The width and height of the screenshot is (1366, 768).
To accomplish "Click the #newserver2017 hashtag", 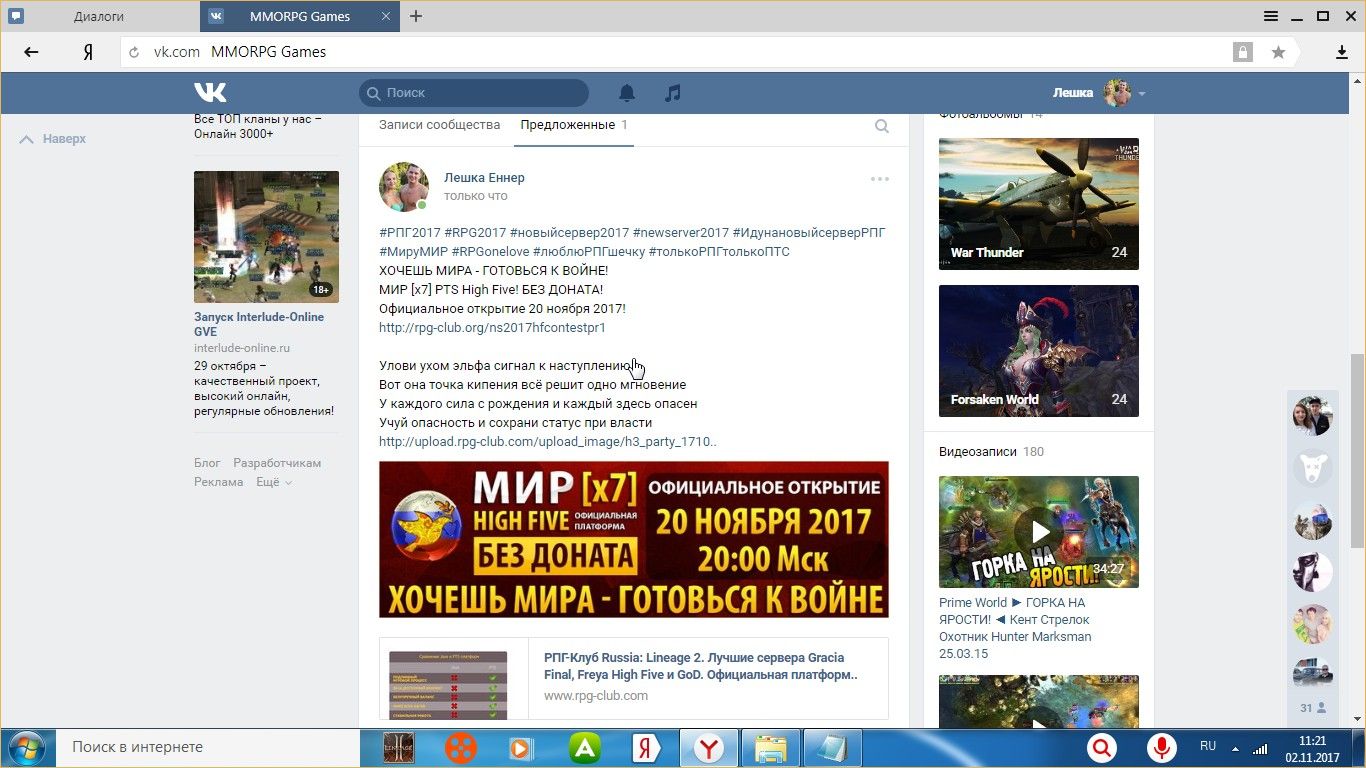I will coord(681,232).
